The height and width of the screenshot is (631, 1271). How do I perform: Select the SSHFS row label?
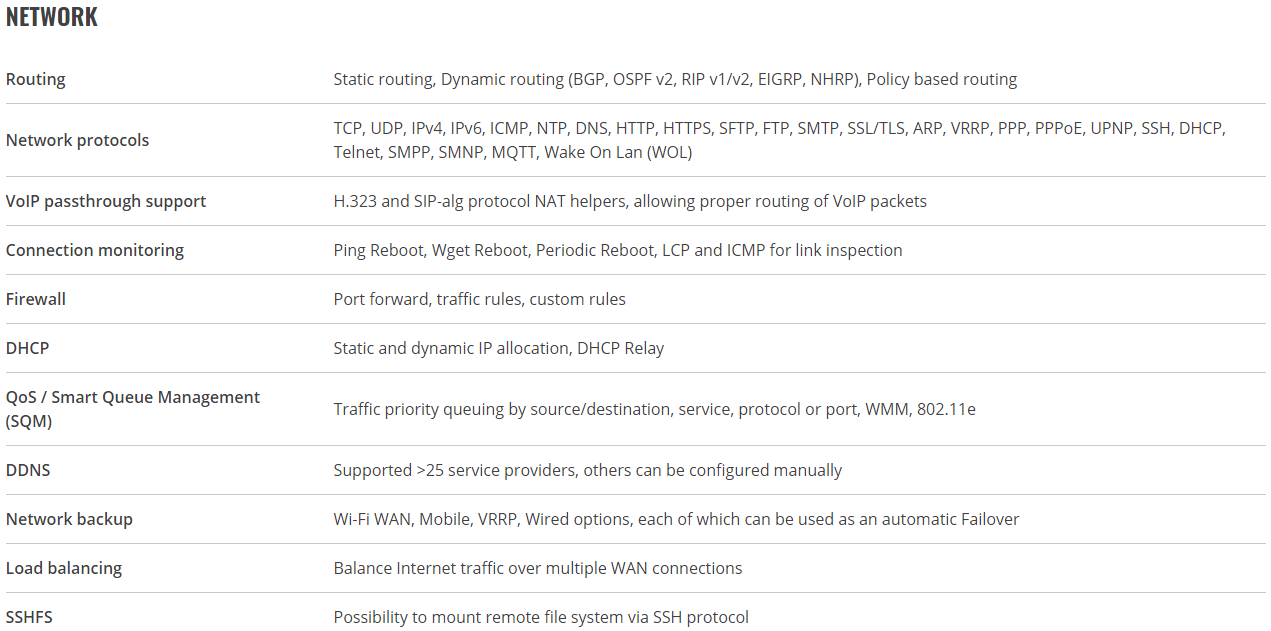[x=30, y=617]
